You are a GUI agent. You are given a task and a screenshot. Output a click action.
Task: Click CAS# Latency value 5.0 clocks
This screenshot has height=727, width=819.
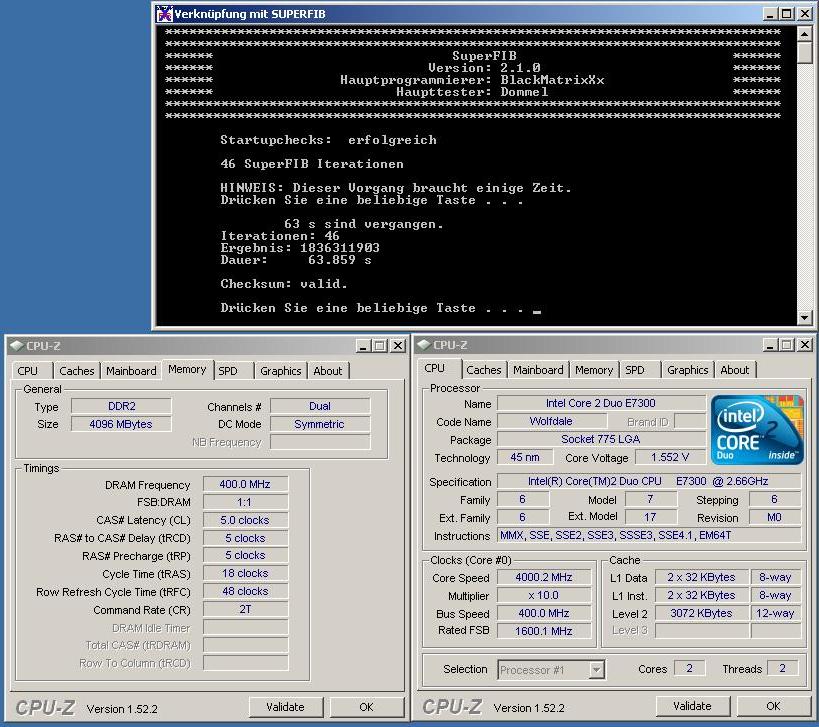245,520
